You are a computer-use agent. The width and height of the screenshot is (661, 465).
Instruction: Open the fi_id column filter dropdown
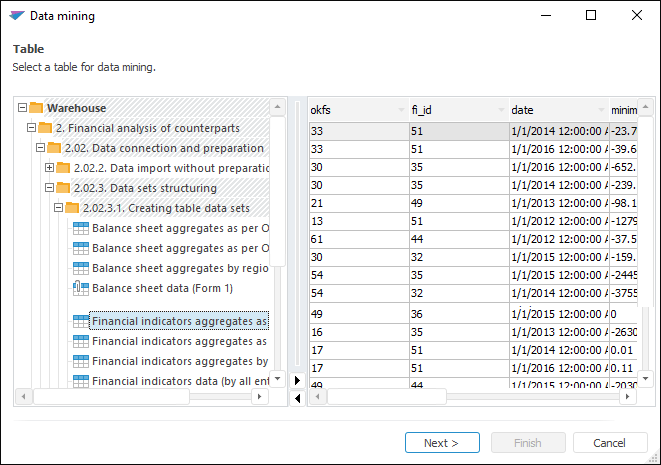(500, 110)
